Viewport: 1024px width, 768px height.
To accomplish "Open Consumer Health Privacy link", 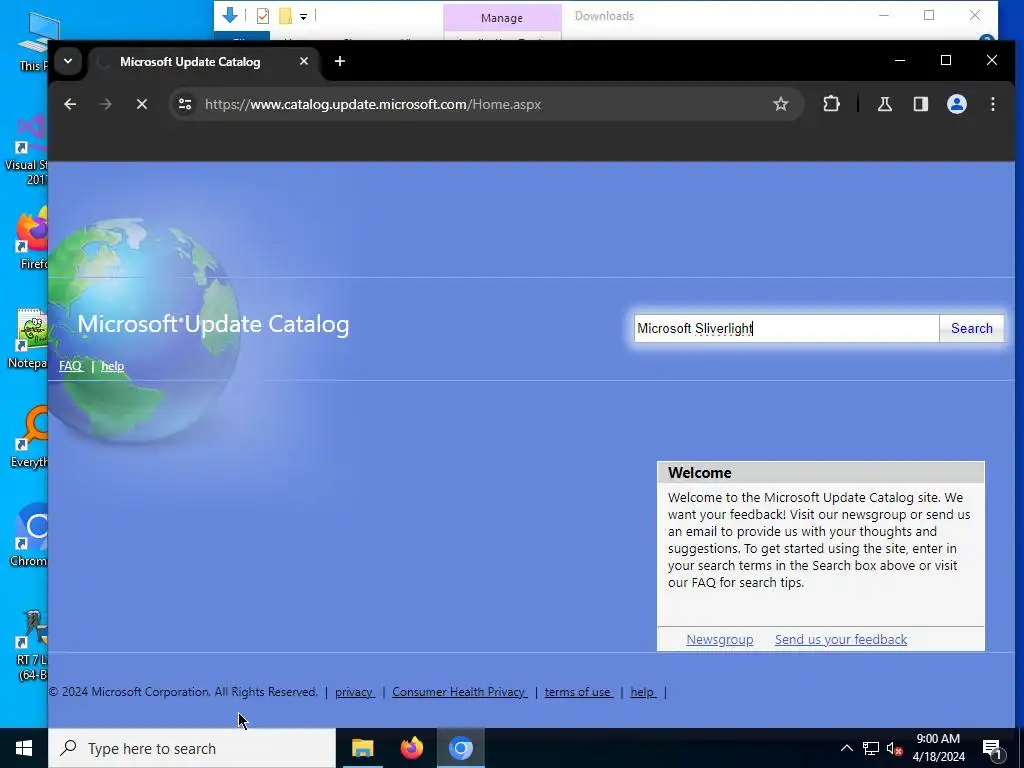I will pyautogui.click(x=459, y=692).
